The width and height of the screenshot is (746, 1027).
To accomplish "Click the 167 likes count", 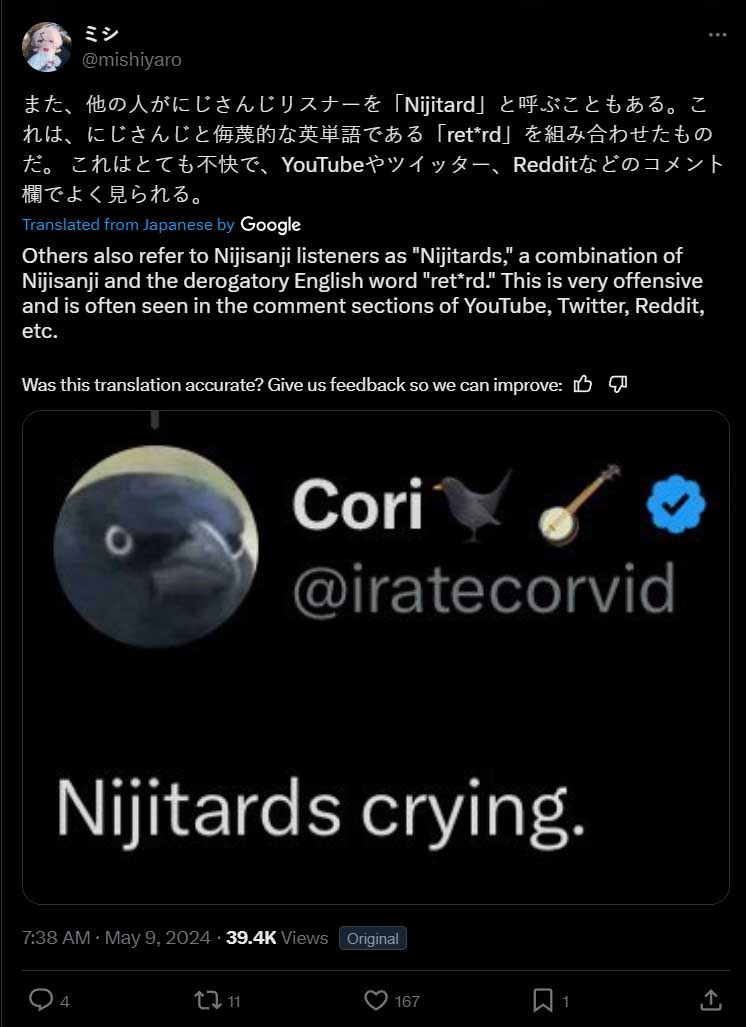I will click(x=407, y=1001).
